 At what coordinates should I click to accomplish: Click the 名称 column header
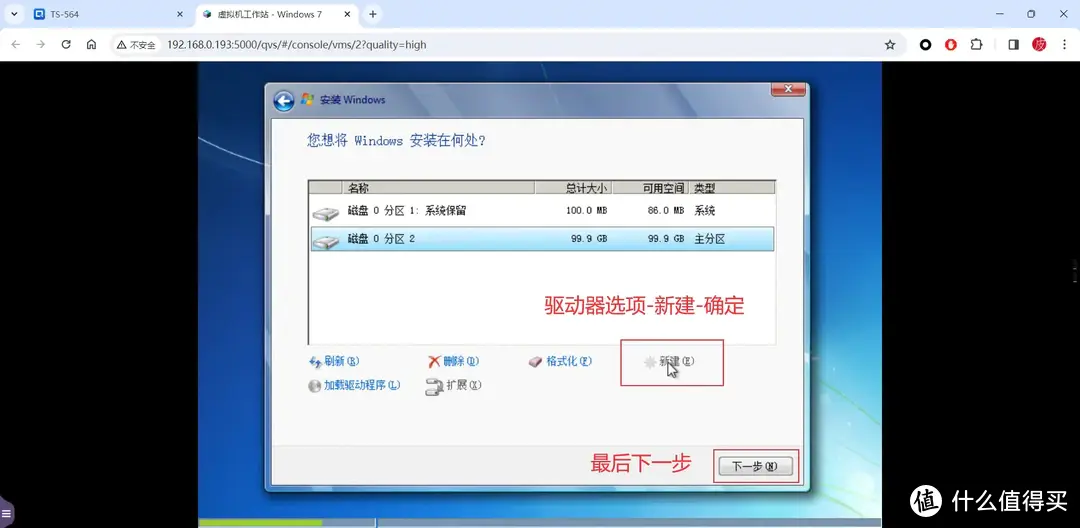point(438,187)
